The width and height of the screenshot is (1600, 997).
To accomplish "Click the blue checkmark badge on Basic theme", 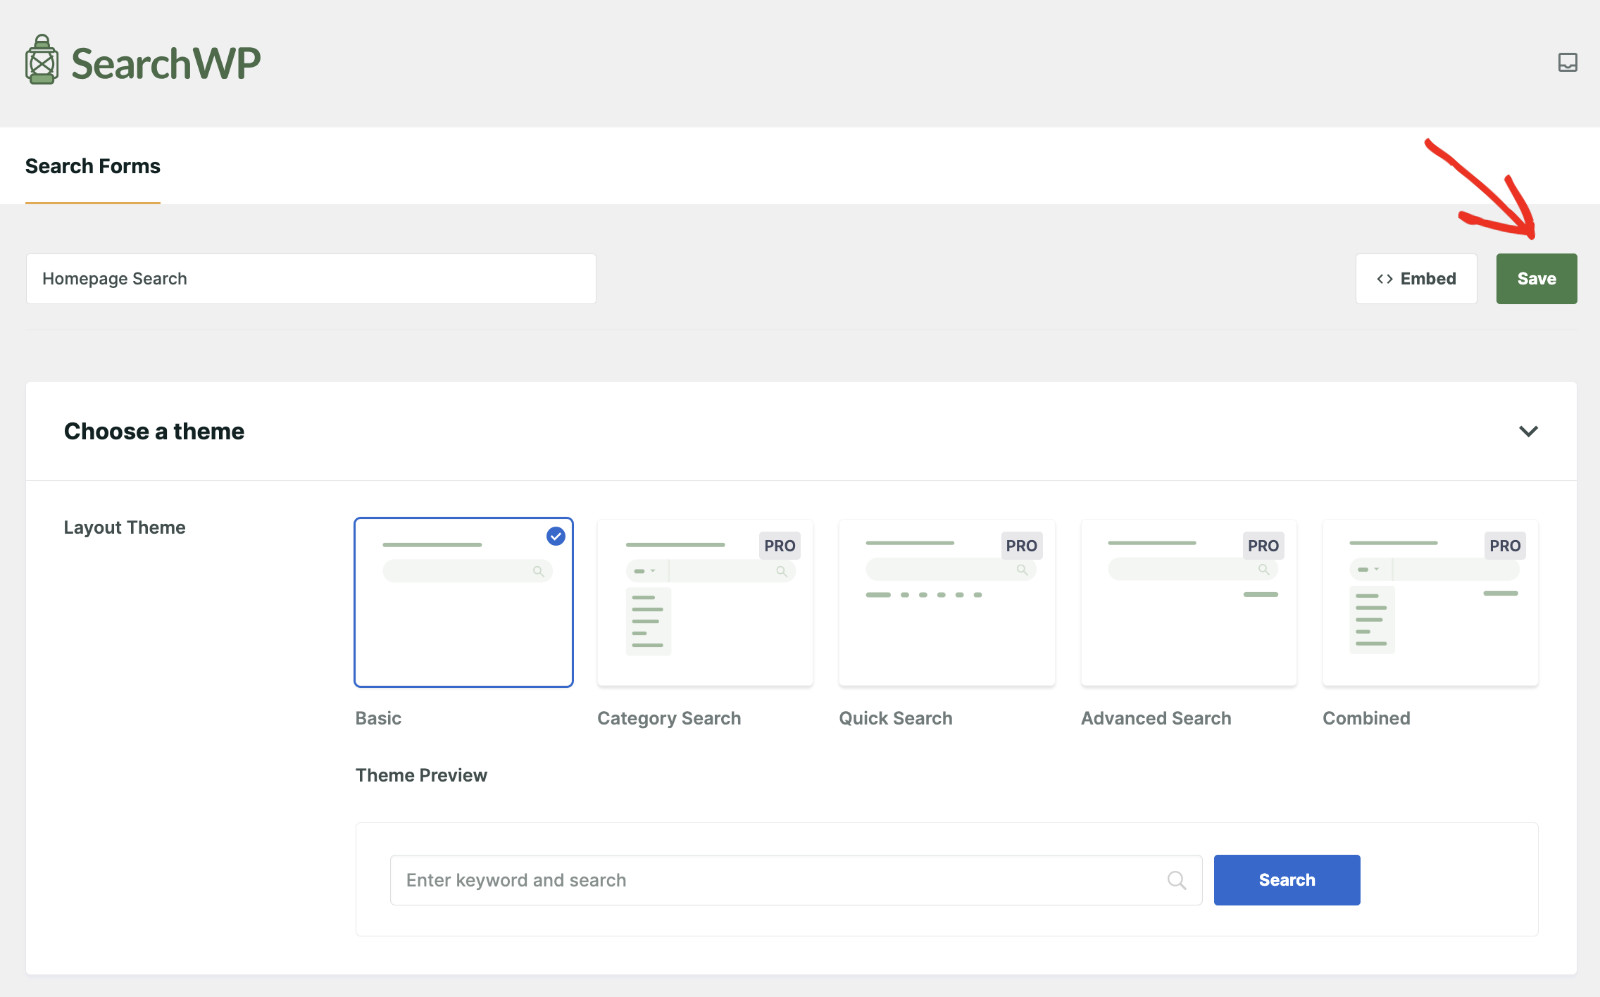I will [554, 536].
